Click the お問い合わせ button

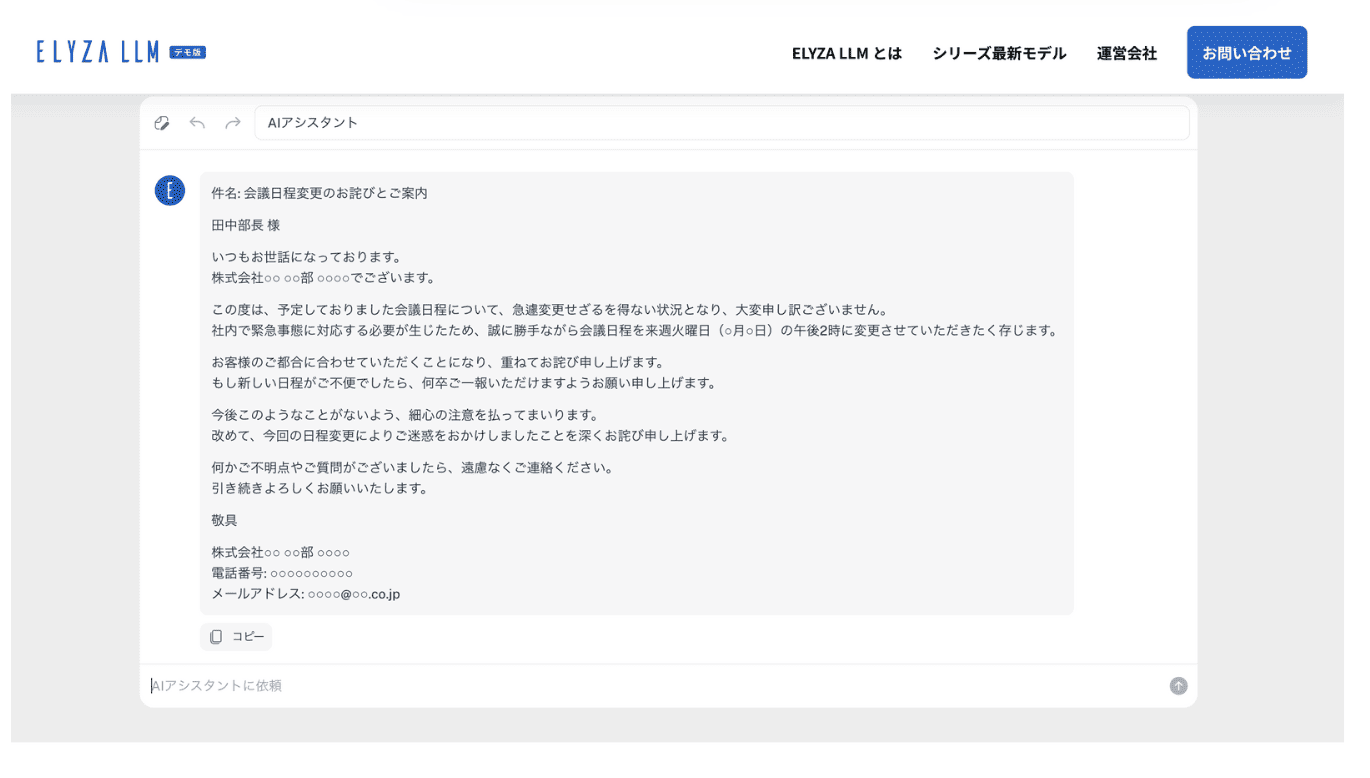1247,52
